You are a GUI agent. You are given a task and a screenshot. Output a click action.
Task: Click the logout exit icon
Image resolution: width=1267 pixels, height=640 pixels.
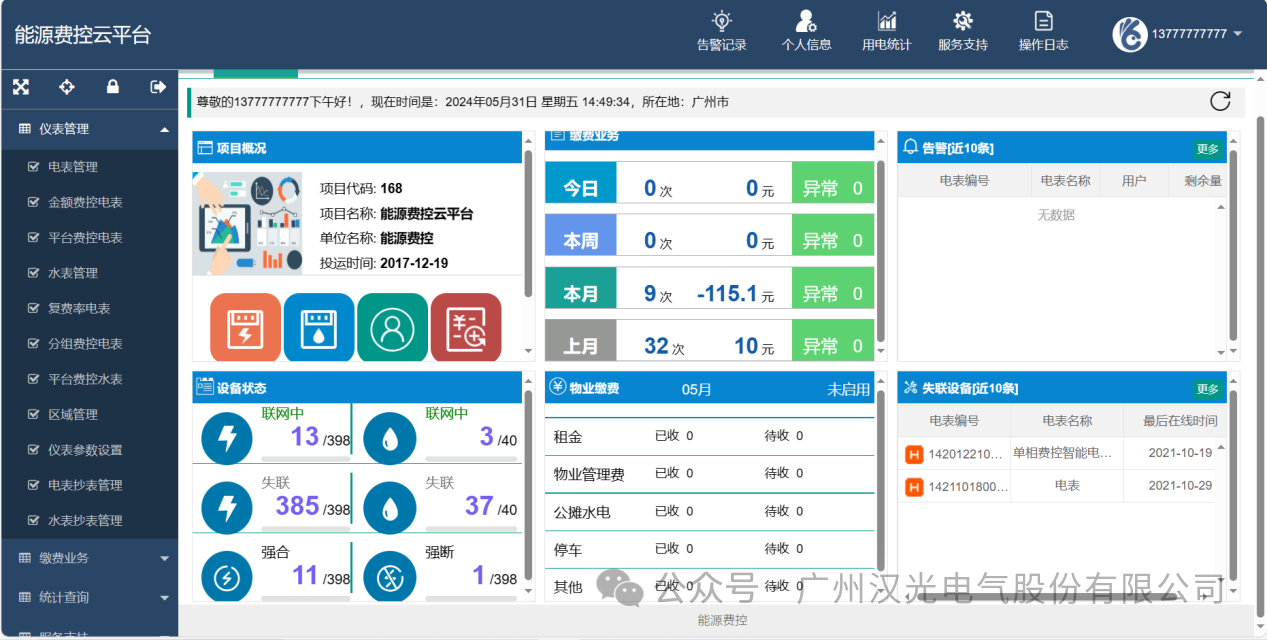pos(157,87)
